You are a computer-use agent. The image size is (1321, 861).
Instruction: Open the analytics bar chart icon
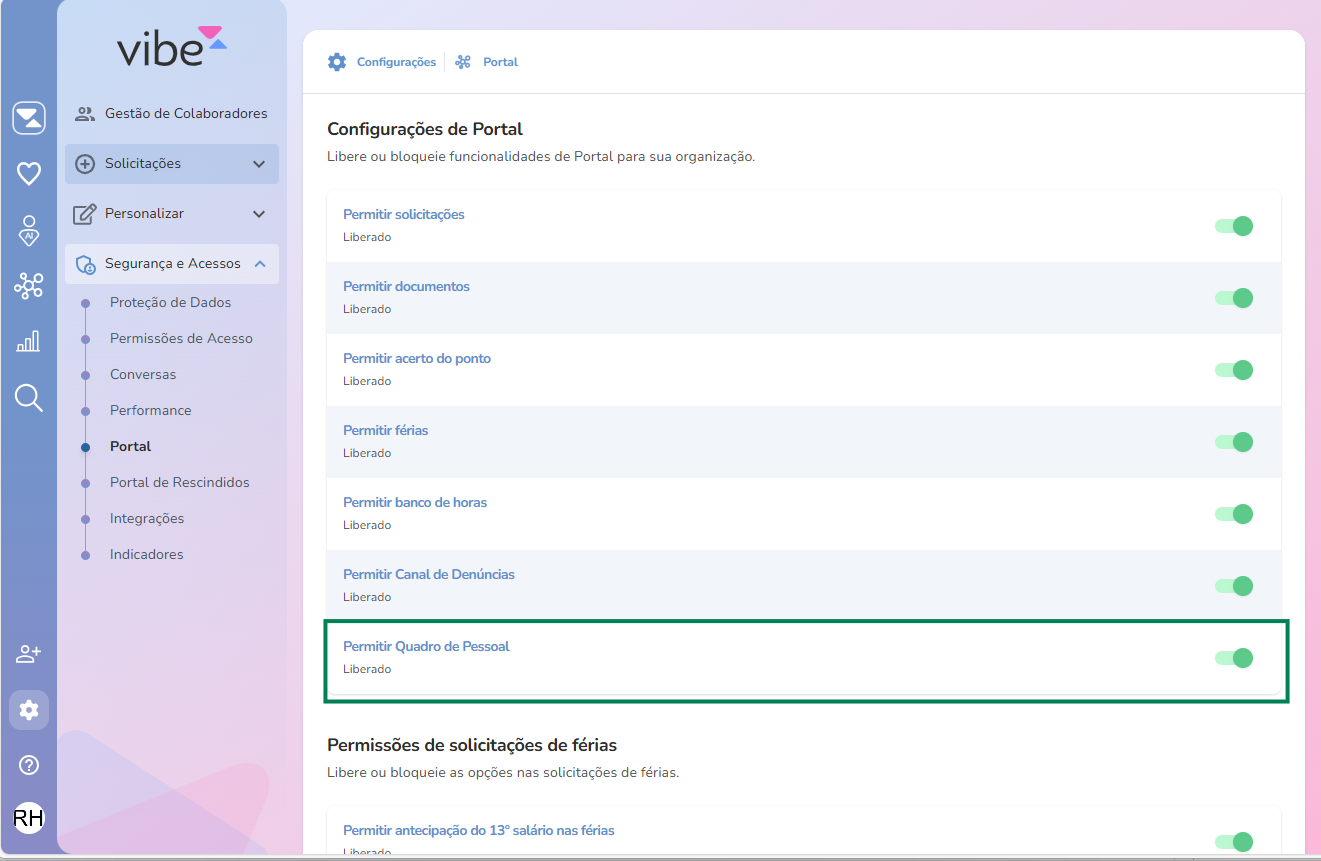(29, 342)
